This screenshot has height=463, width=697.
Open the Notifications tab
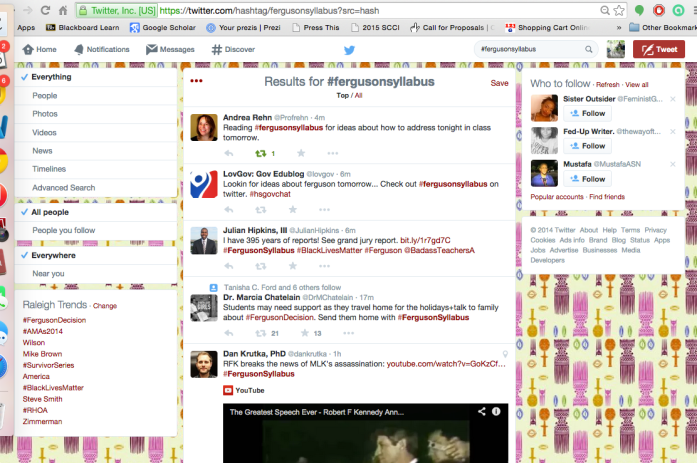[x=102, y=49]
